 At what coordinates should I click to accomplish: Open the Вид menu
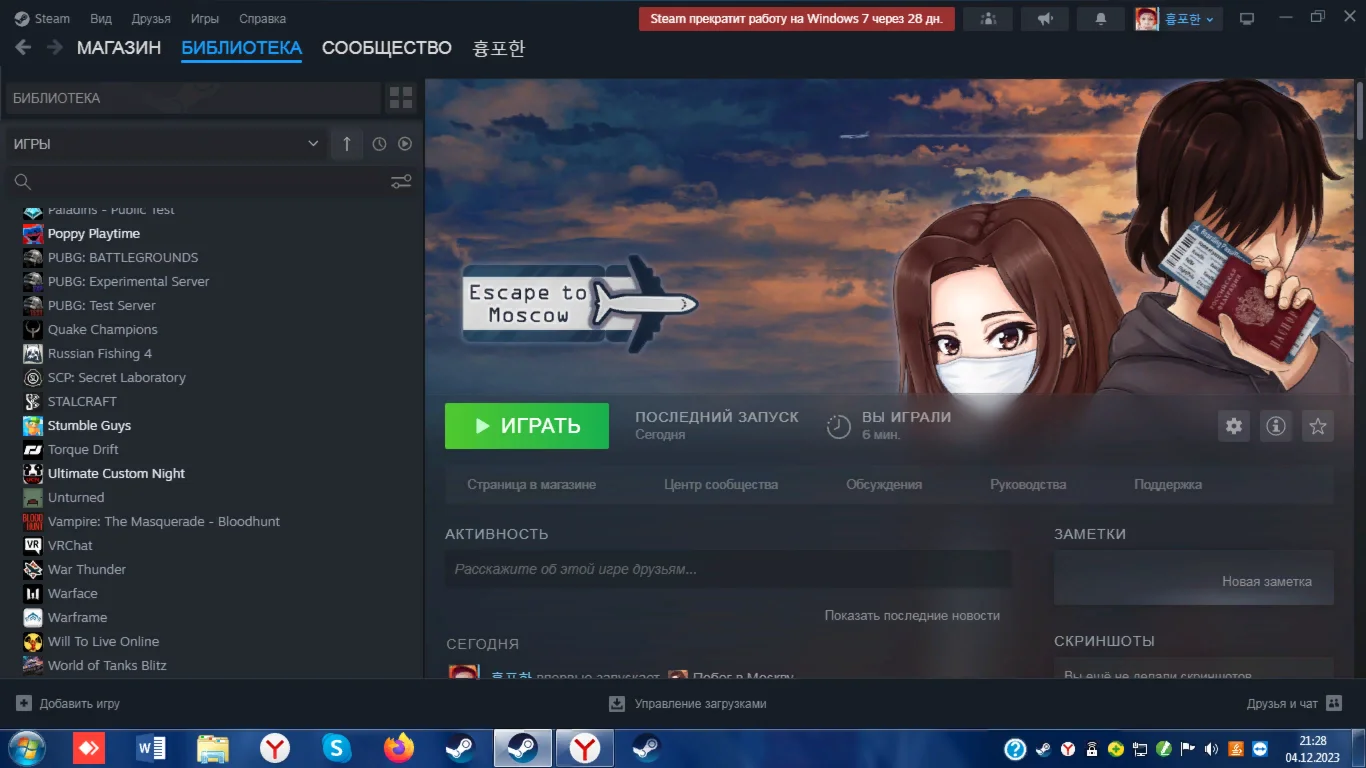pos(101,19)
